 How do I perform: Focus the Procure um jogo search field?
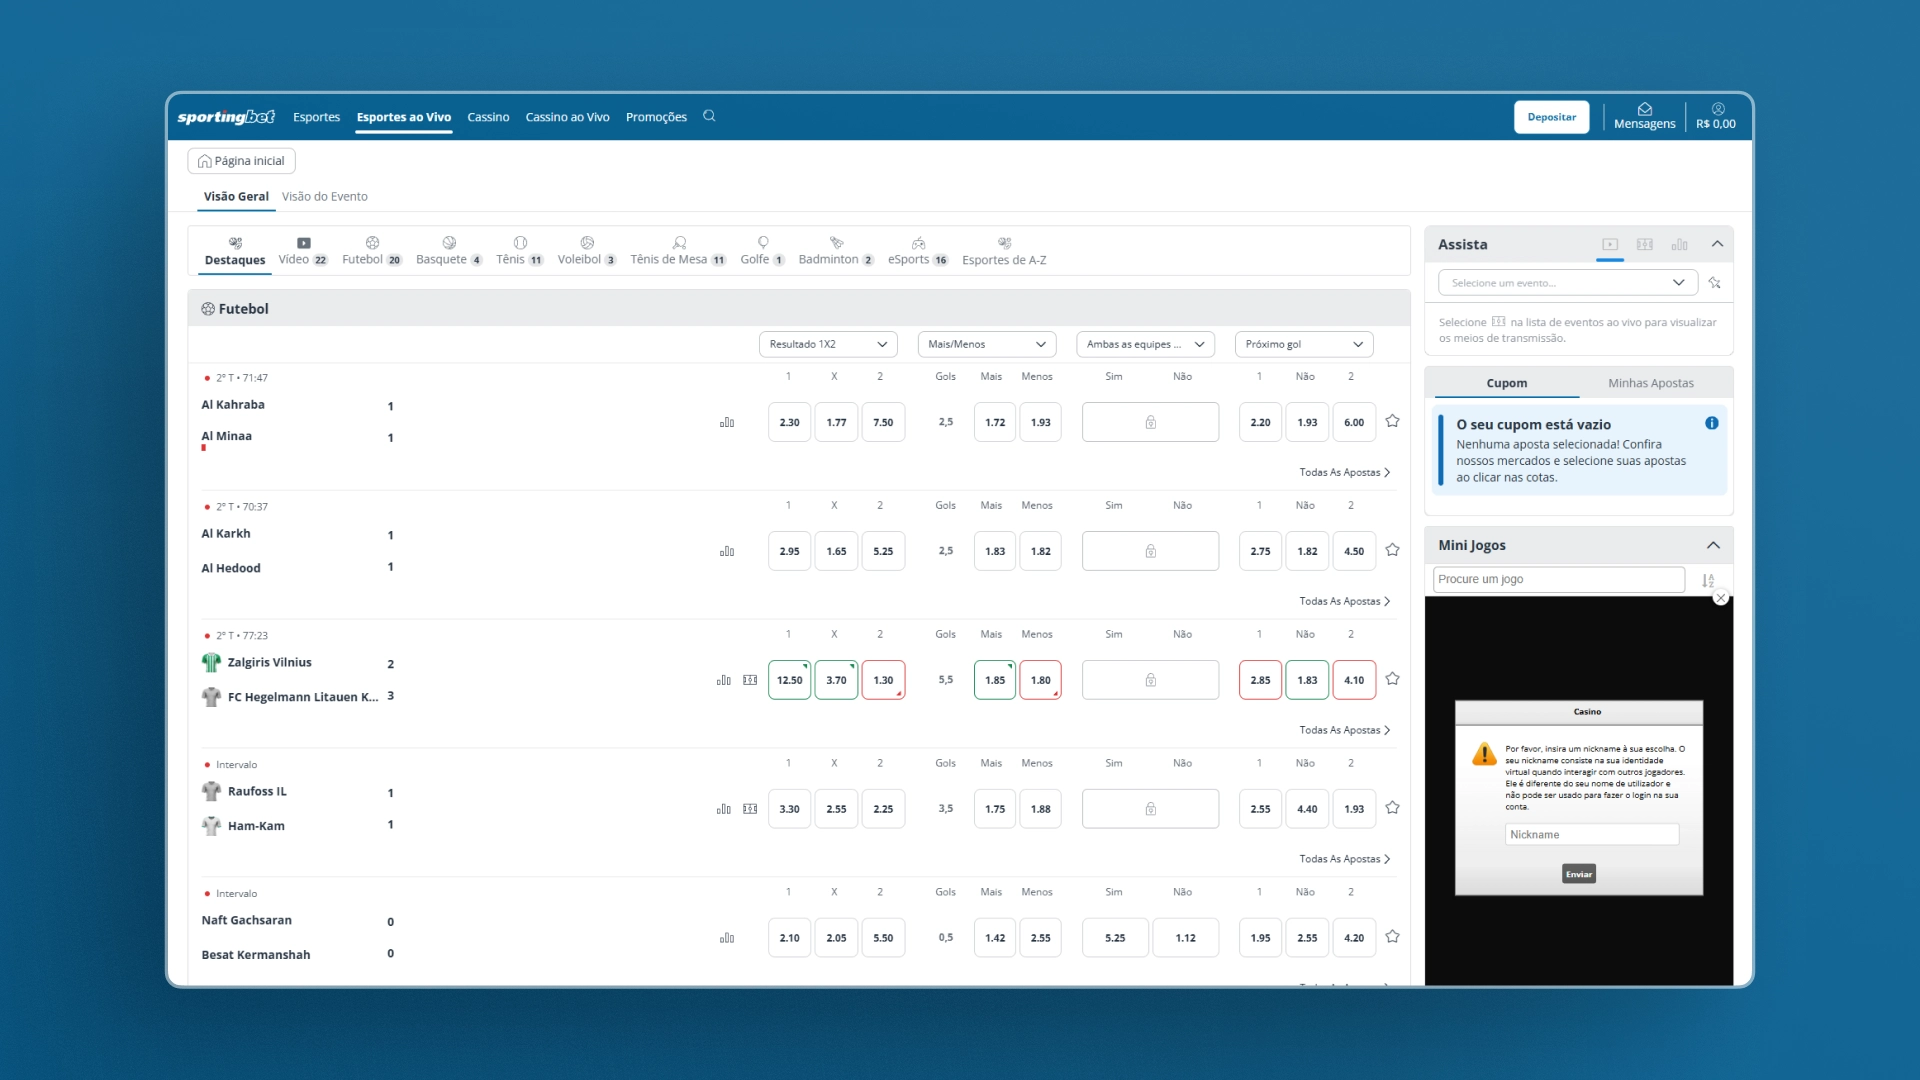click(x=1559, y=579)
